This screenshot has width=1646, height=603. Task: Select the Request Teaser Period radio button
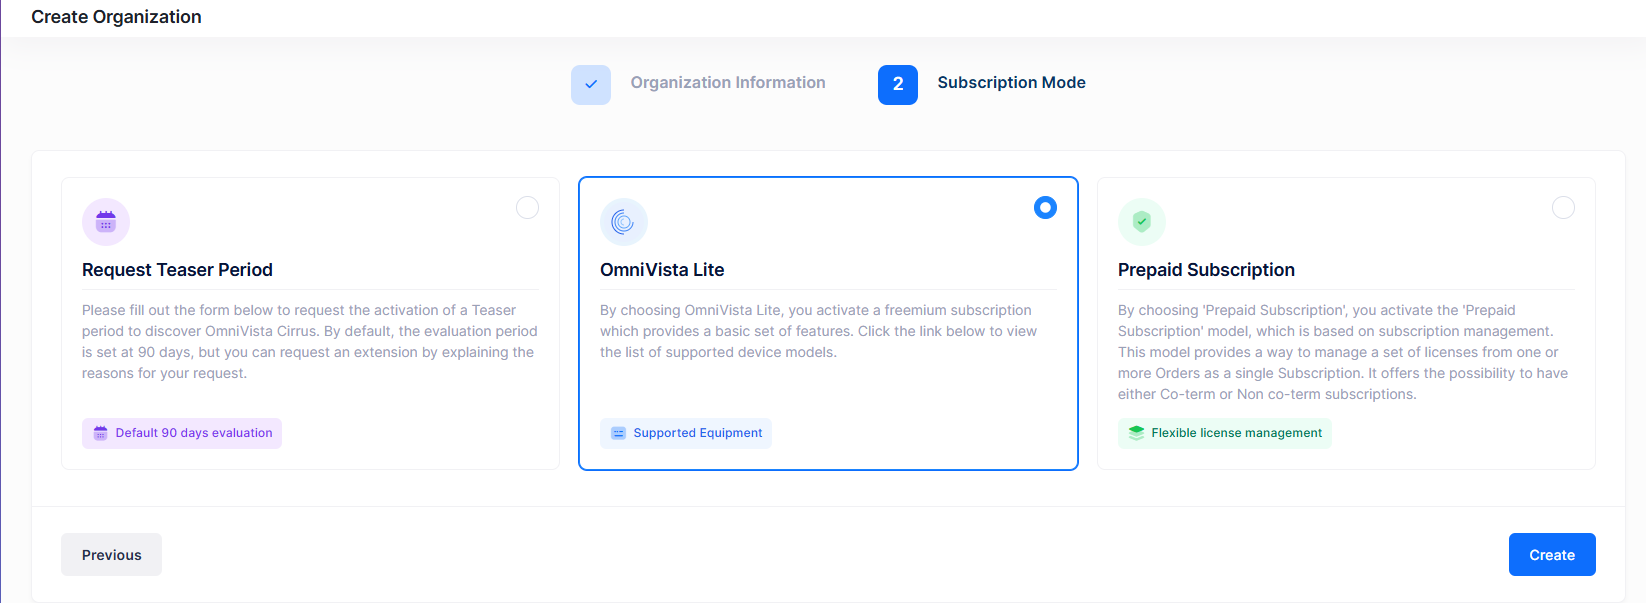527,207
